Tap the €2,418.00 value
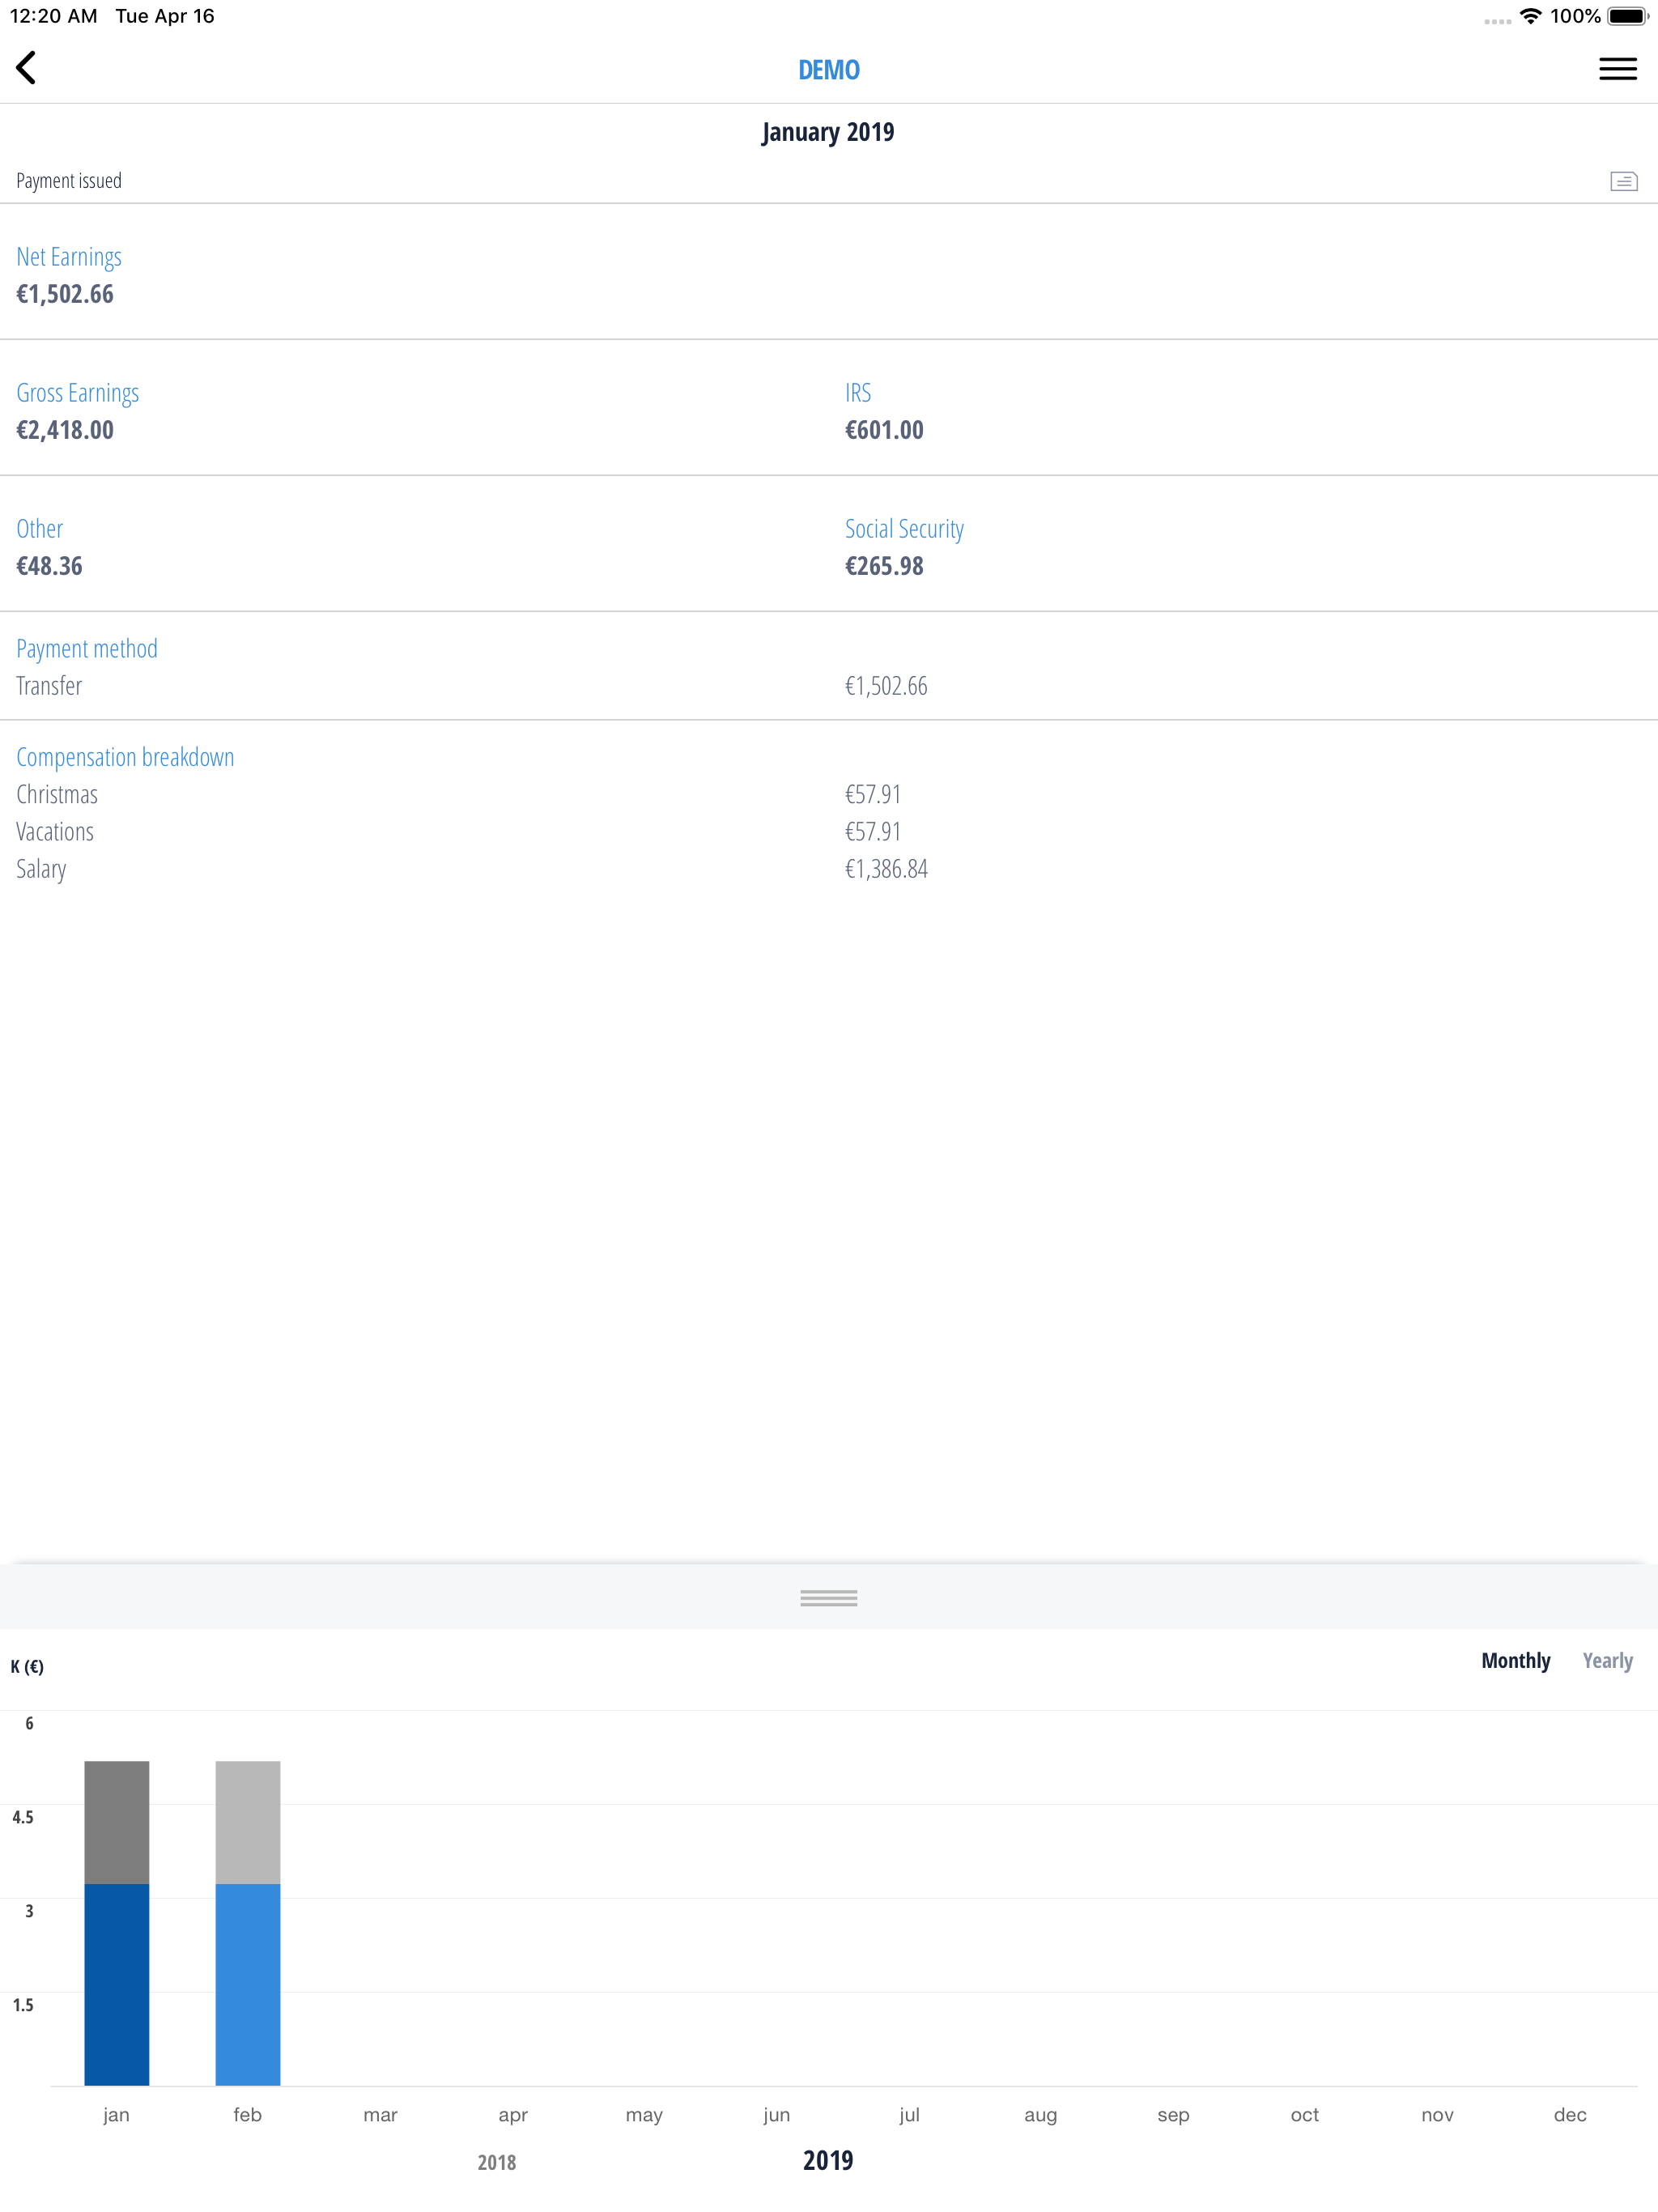Image resolution: width=1658 pixels, height=2212 pixels. 65,430
